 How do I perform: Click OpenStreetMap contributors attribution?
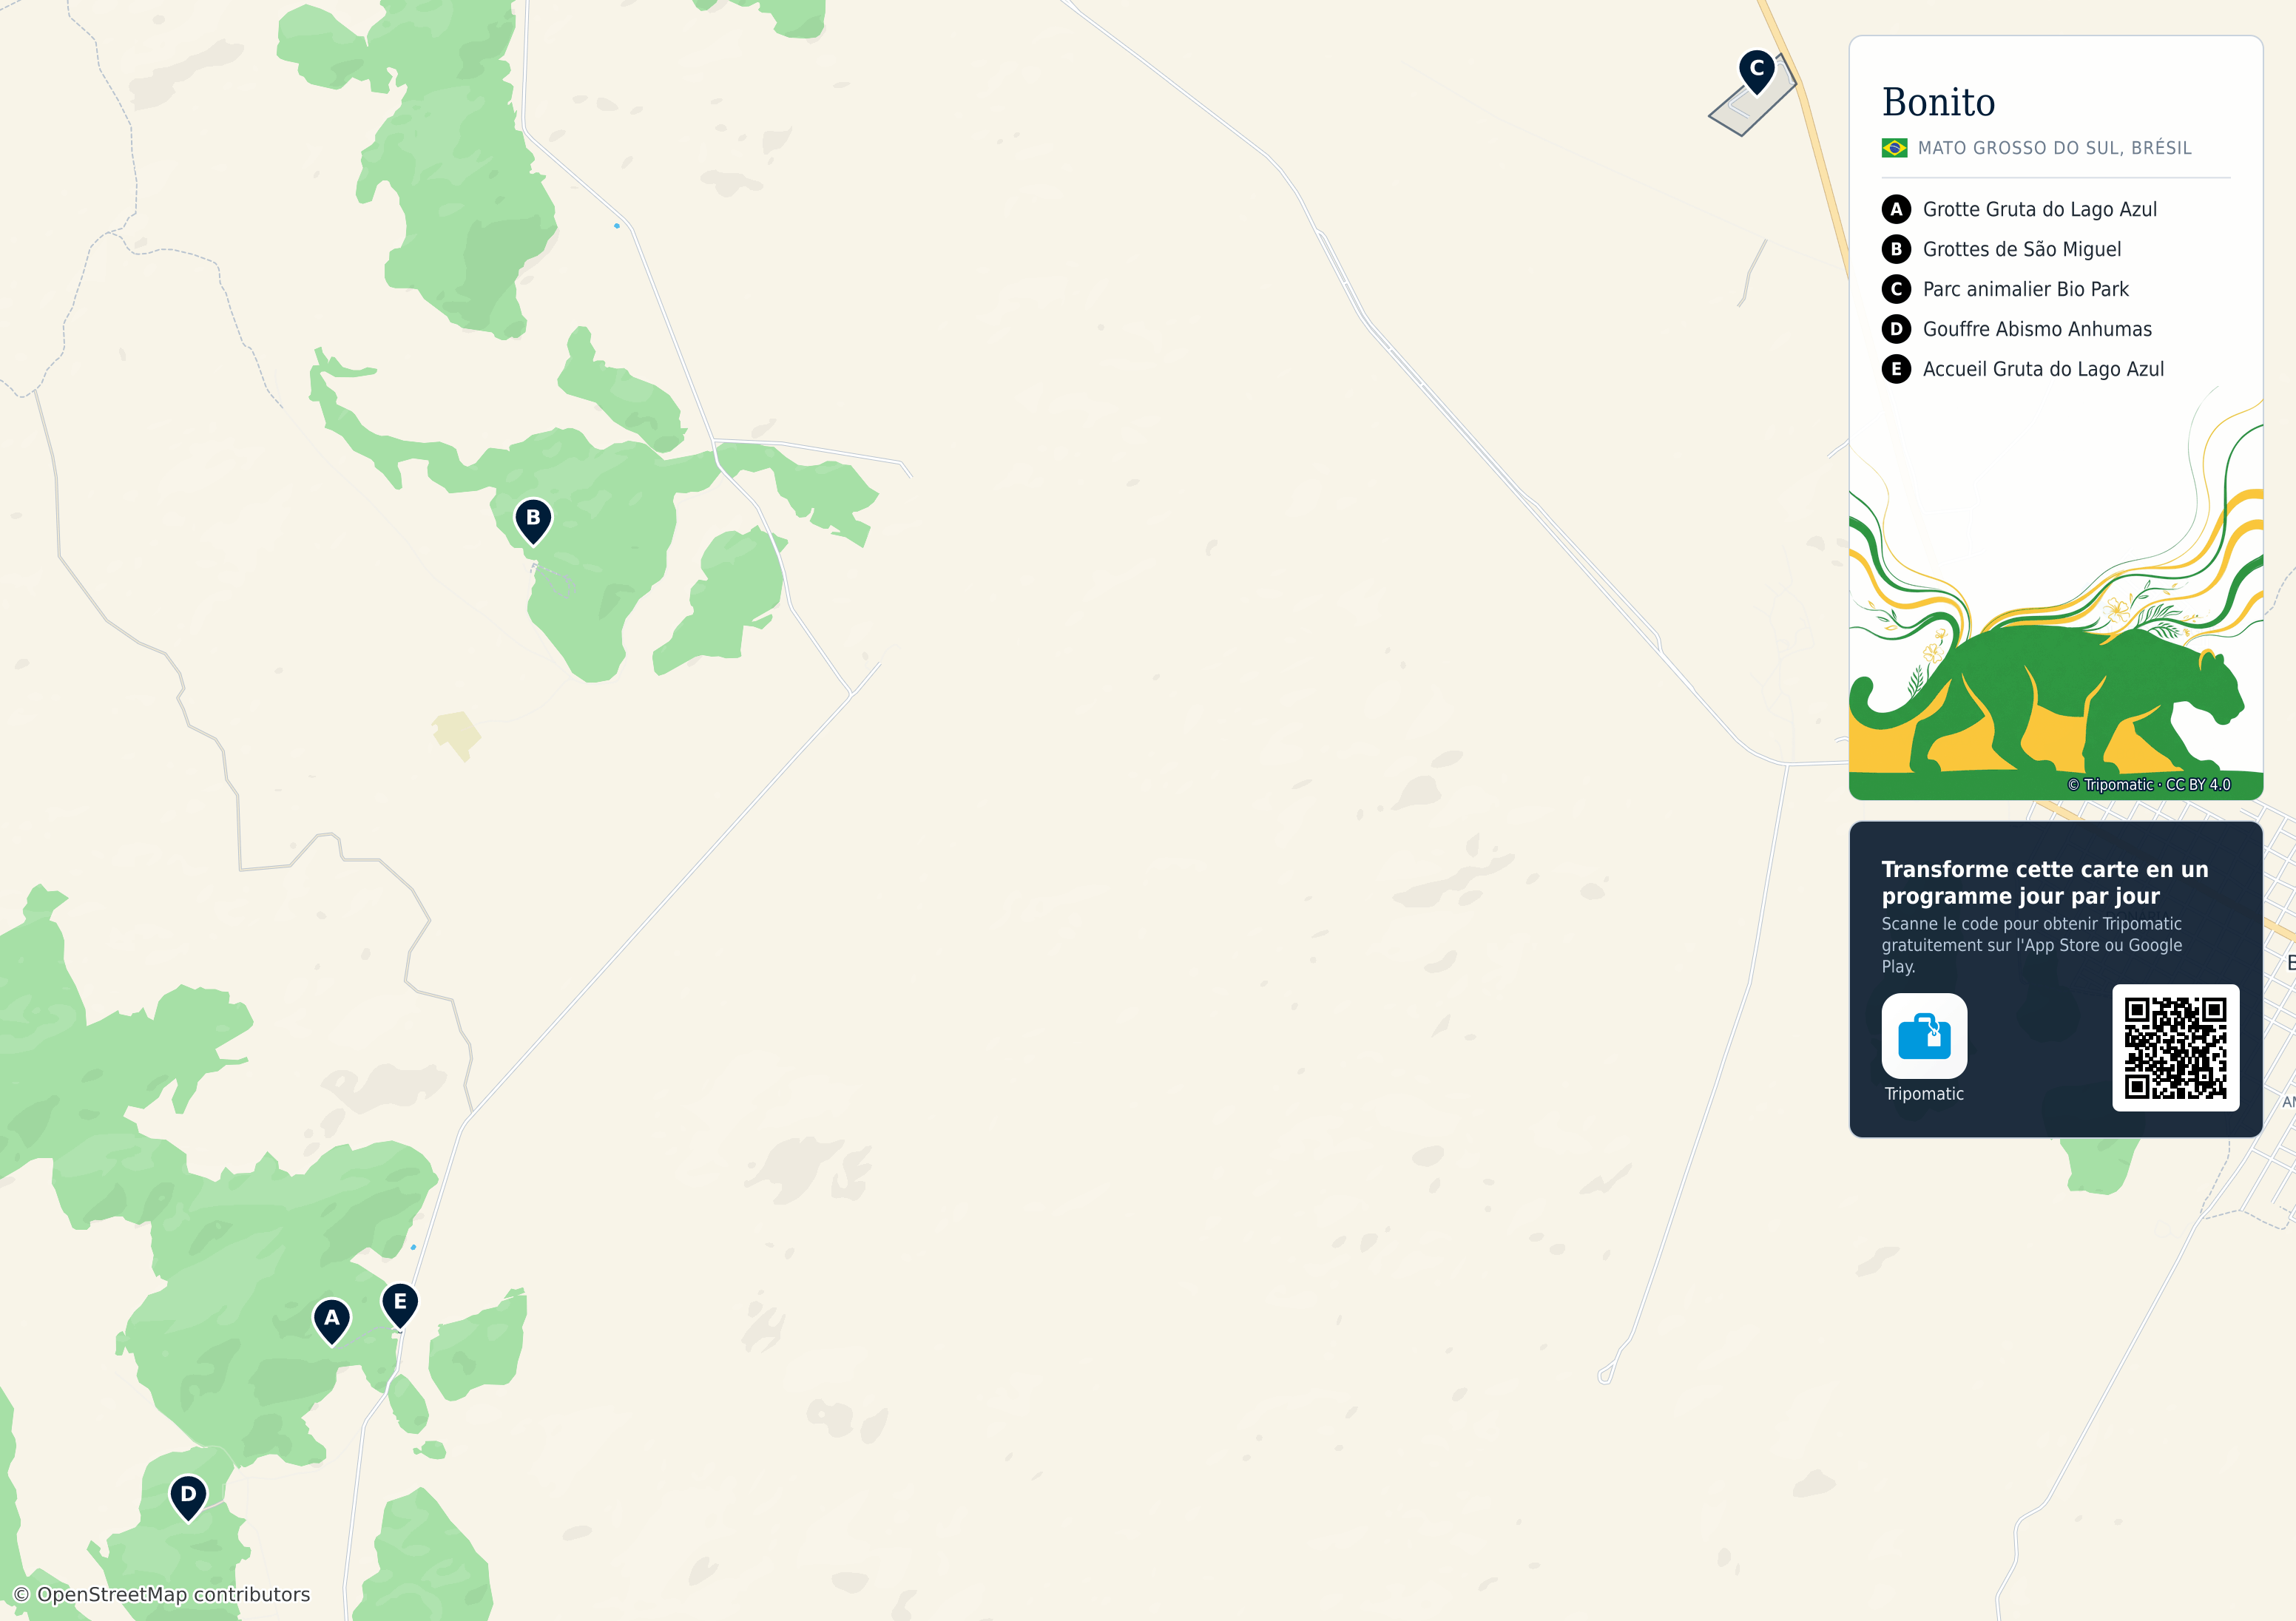tap(161, 1594)
